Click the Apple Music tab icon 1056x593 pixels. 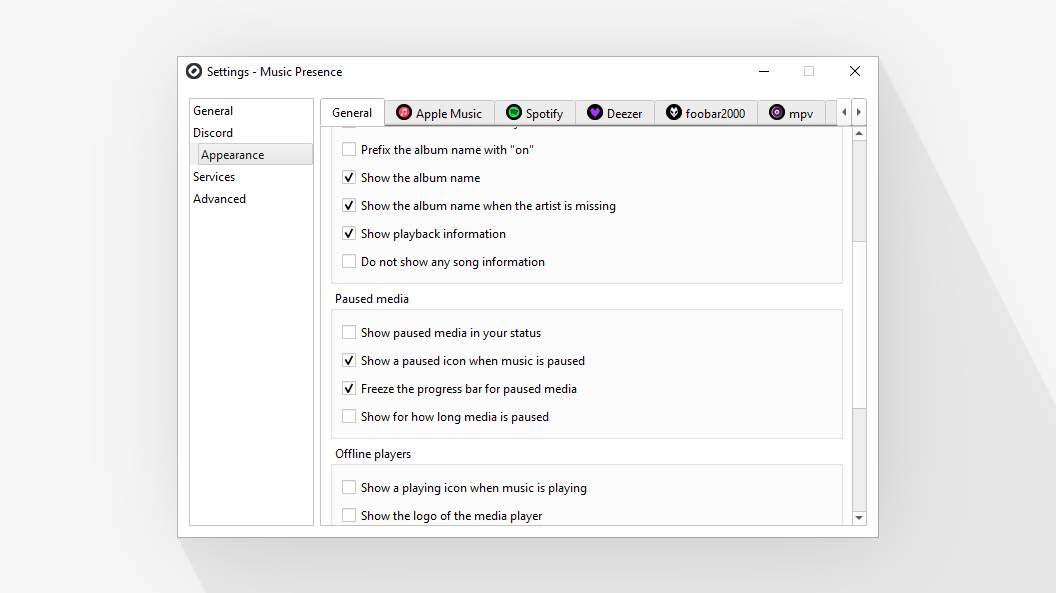coord(404,113)
